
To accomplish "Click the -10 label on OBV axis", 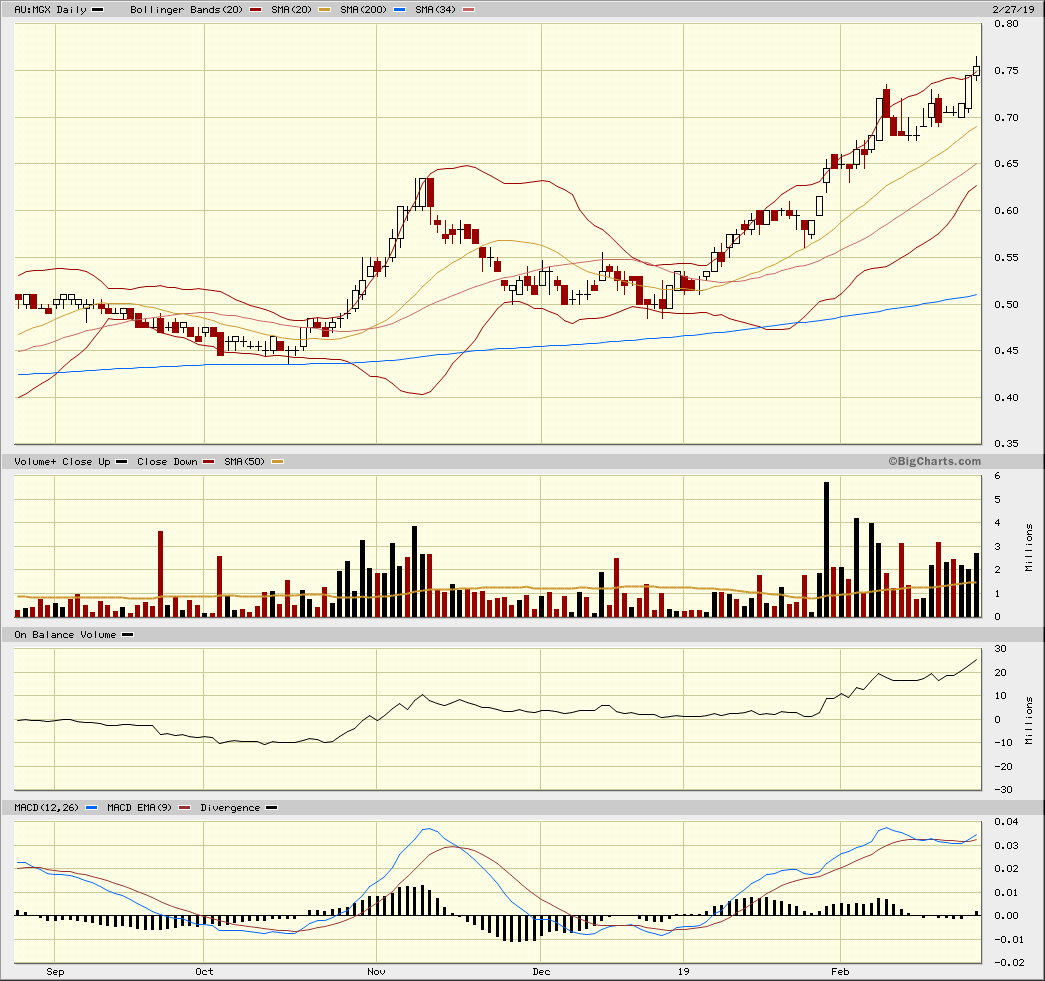I will 1003,742.
